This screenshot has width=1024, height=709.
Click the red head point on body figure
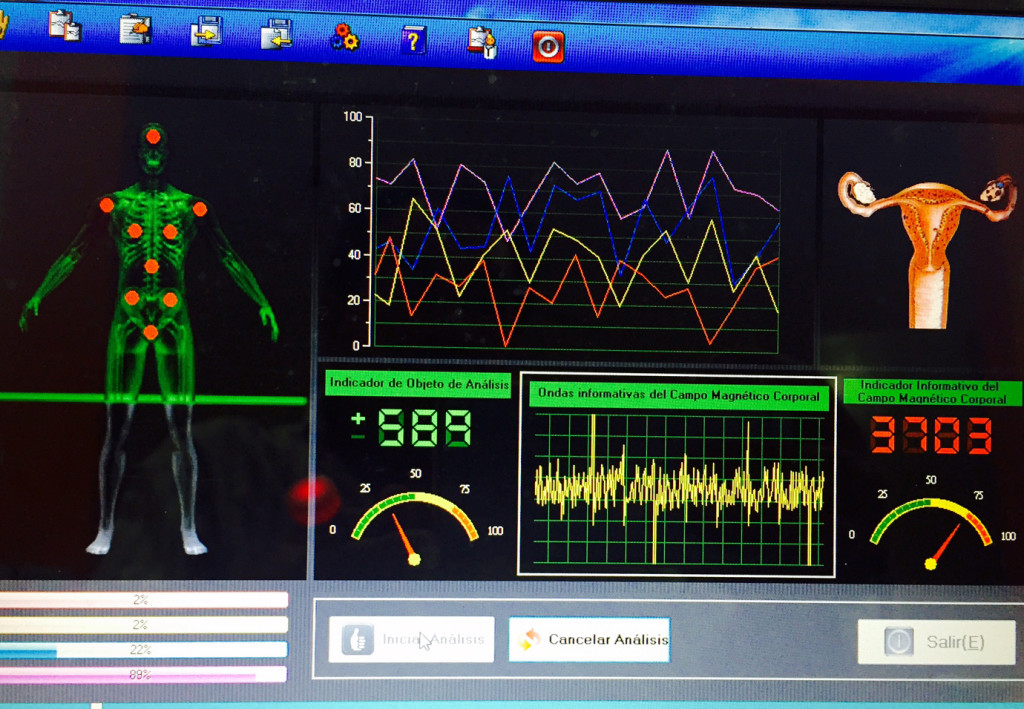tap(153, 136)
